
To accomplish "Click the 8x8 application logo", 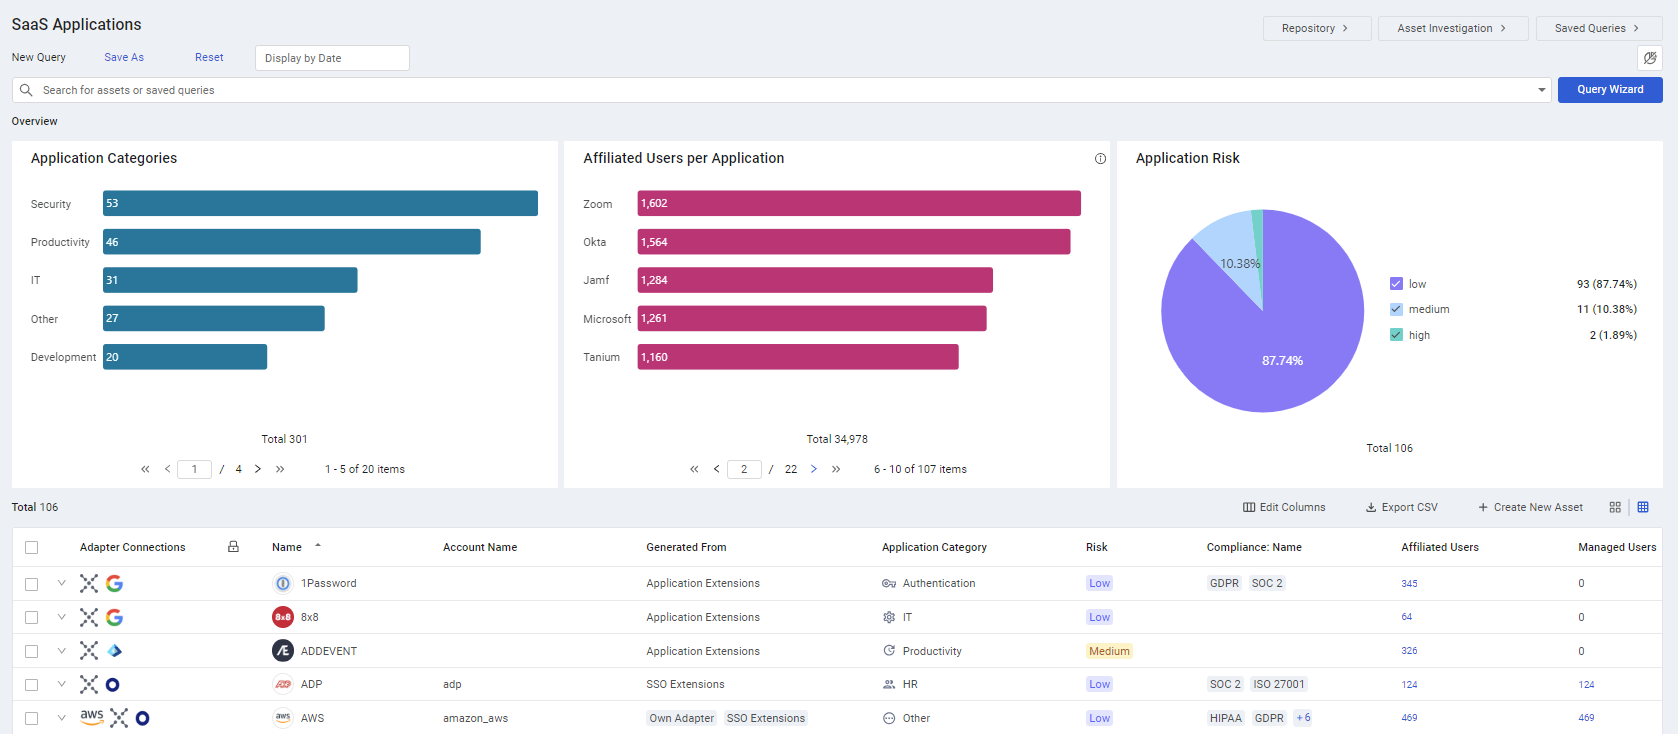I will (x=283, y=617).
